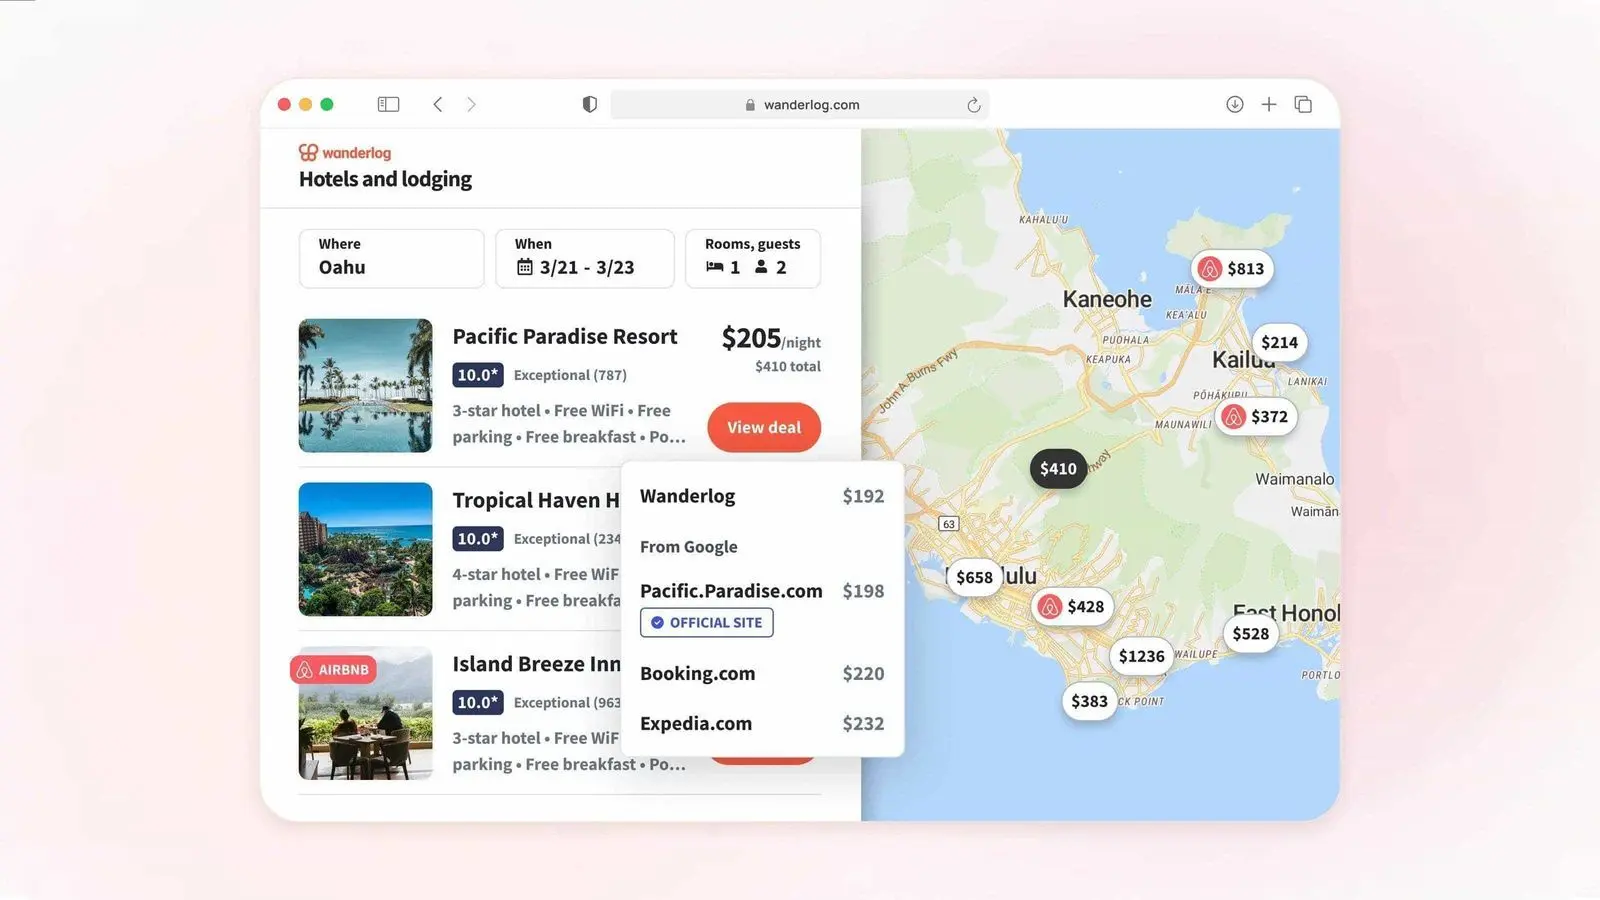
Task: Click the Waimanalo label on the map
Action: point(1294,479)
